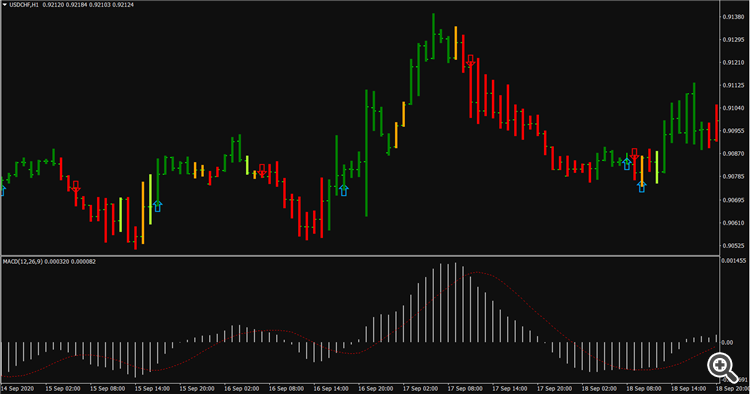Click the 0.90785 price axis label

733,177
